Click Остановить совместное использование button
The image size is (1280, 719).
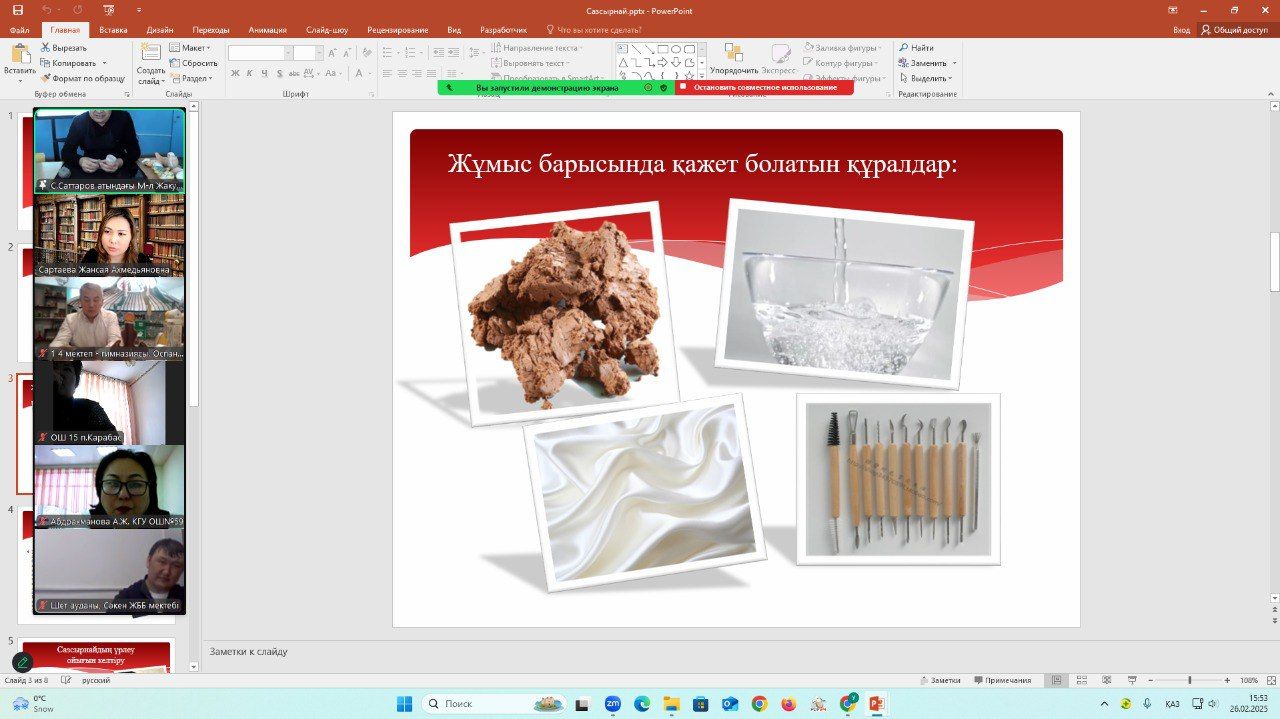coord(764,88)
